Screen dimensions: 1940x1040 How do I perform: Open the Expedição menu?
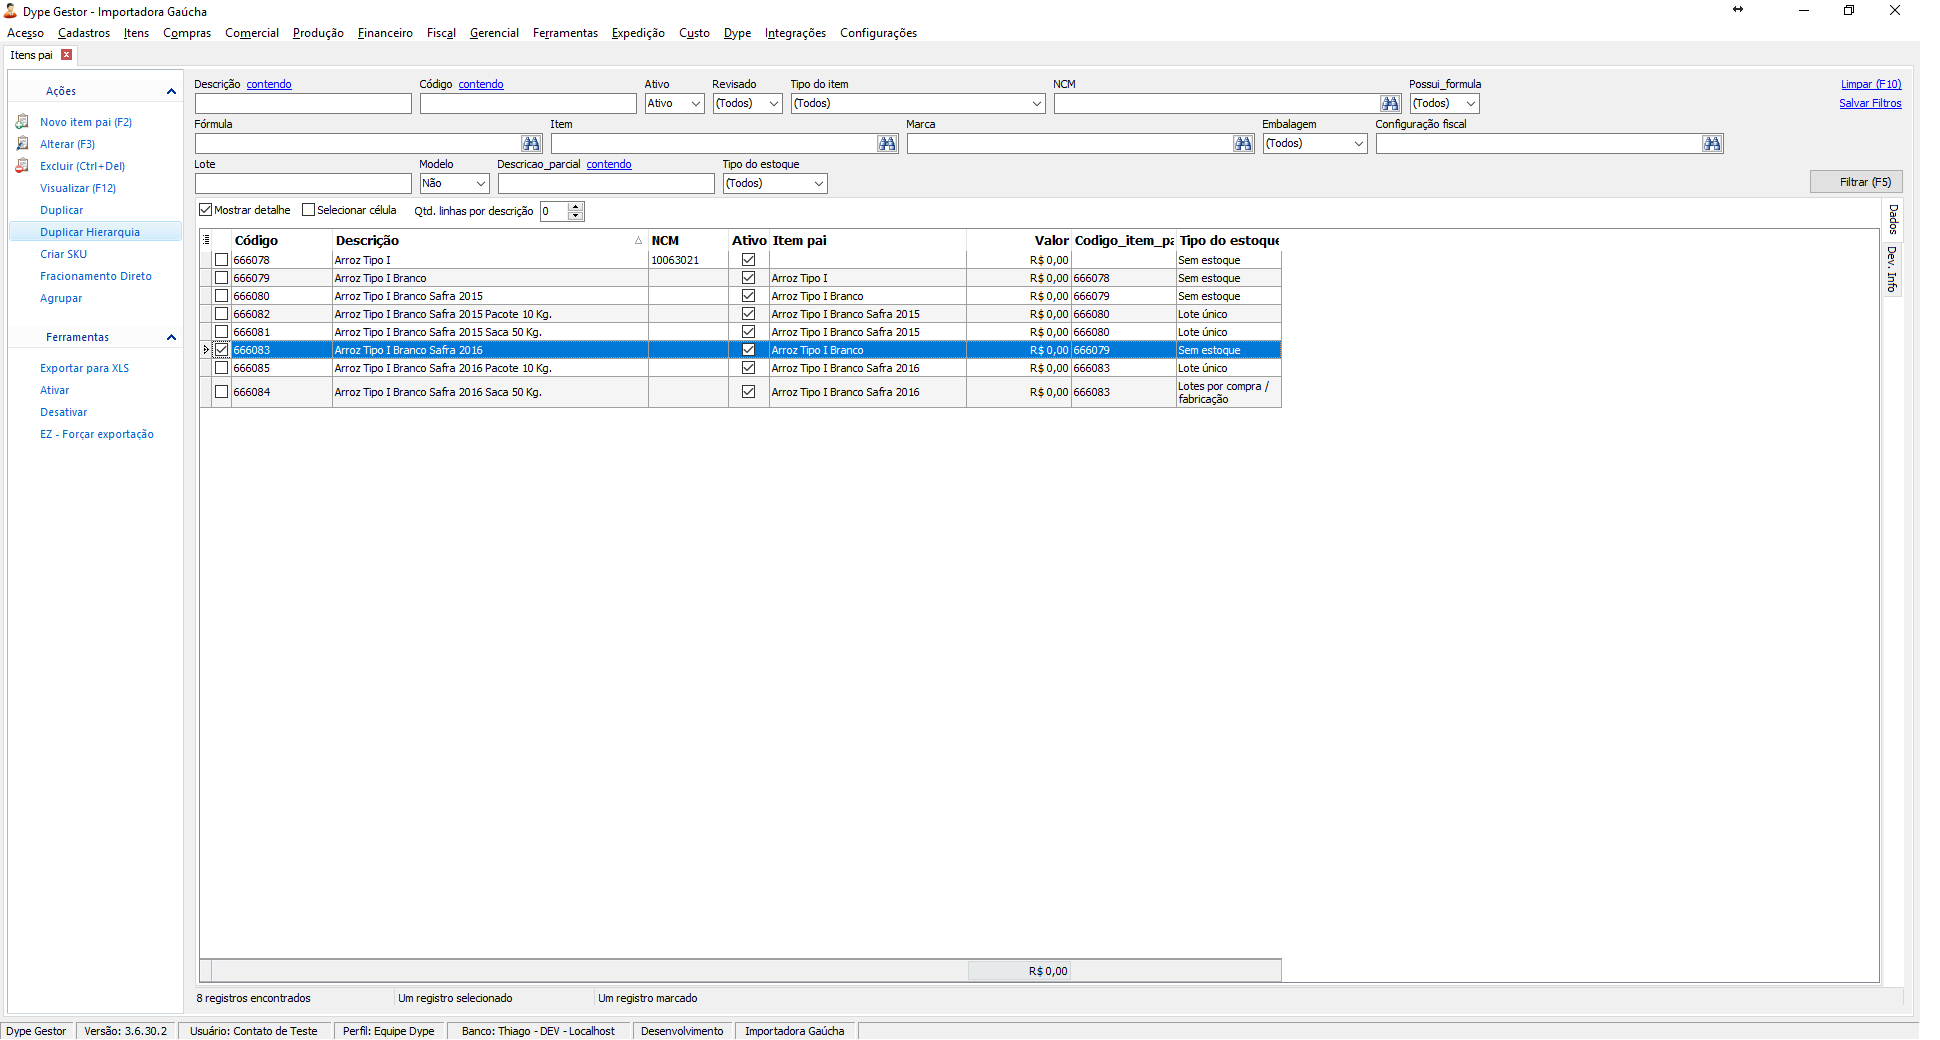coord(638,33)
